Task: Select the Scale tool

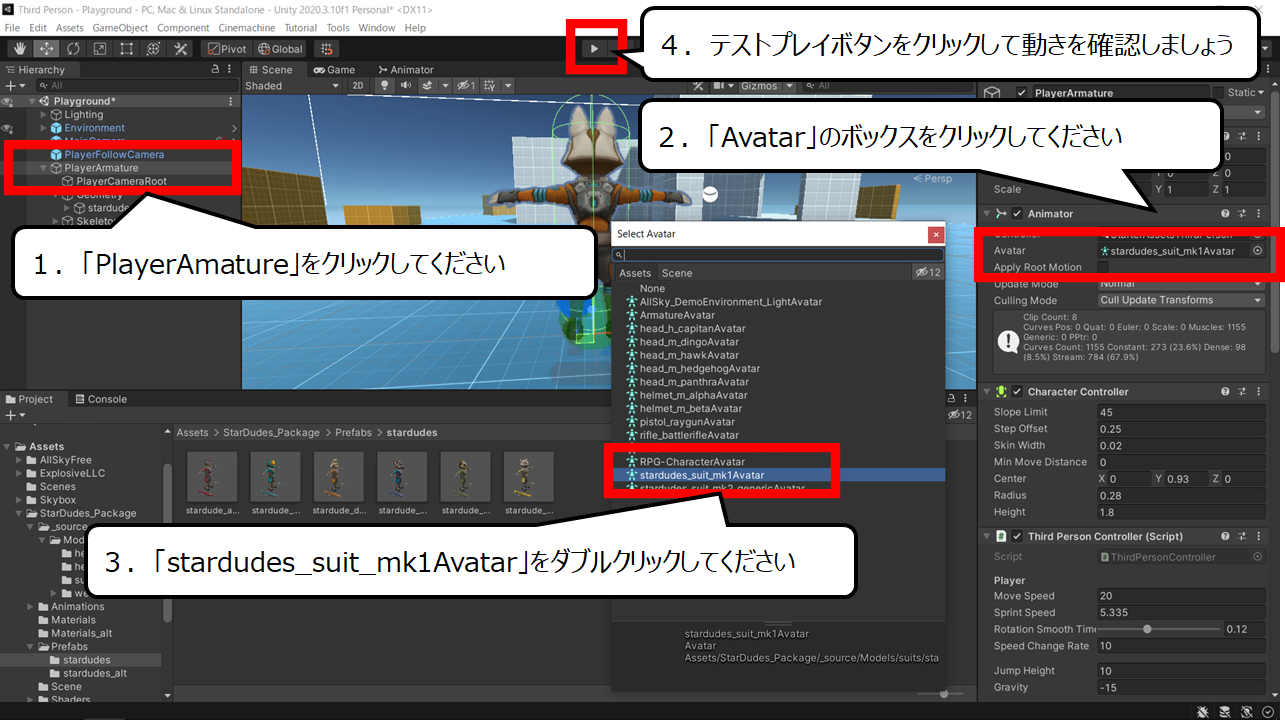Action: tap(100, 48)
